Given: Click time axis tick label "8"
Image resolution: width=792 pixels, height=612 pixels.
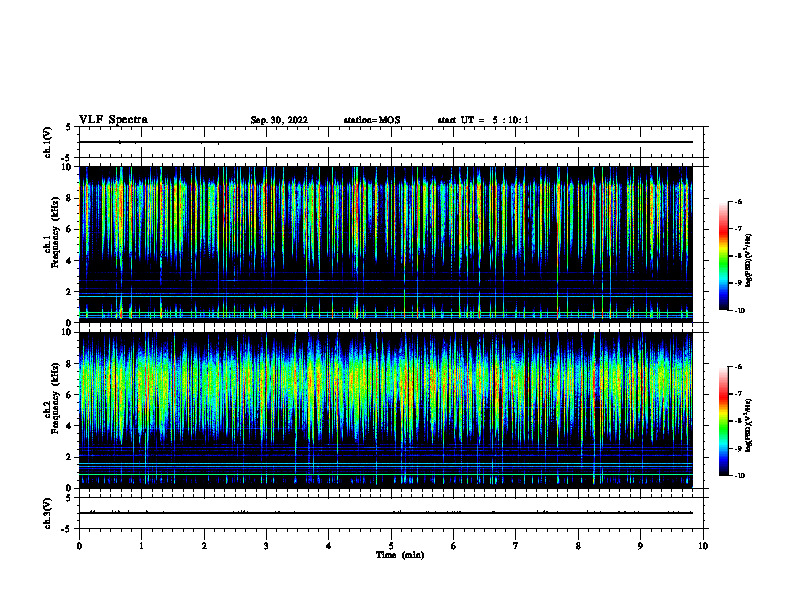Looking at the screenshot, I should click(x=578, y=546).
